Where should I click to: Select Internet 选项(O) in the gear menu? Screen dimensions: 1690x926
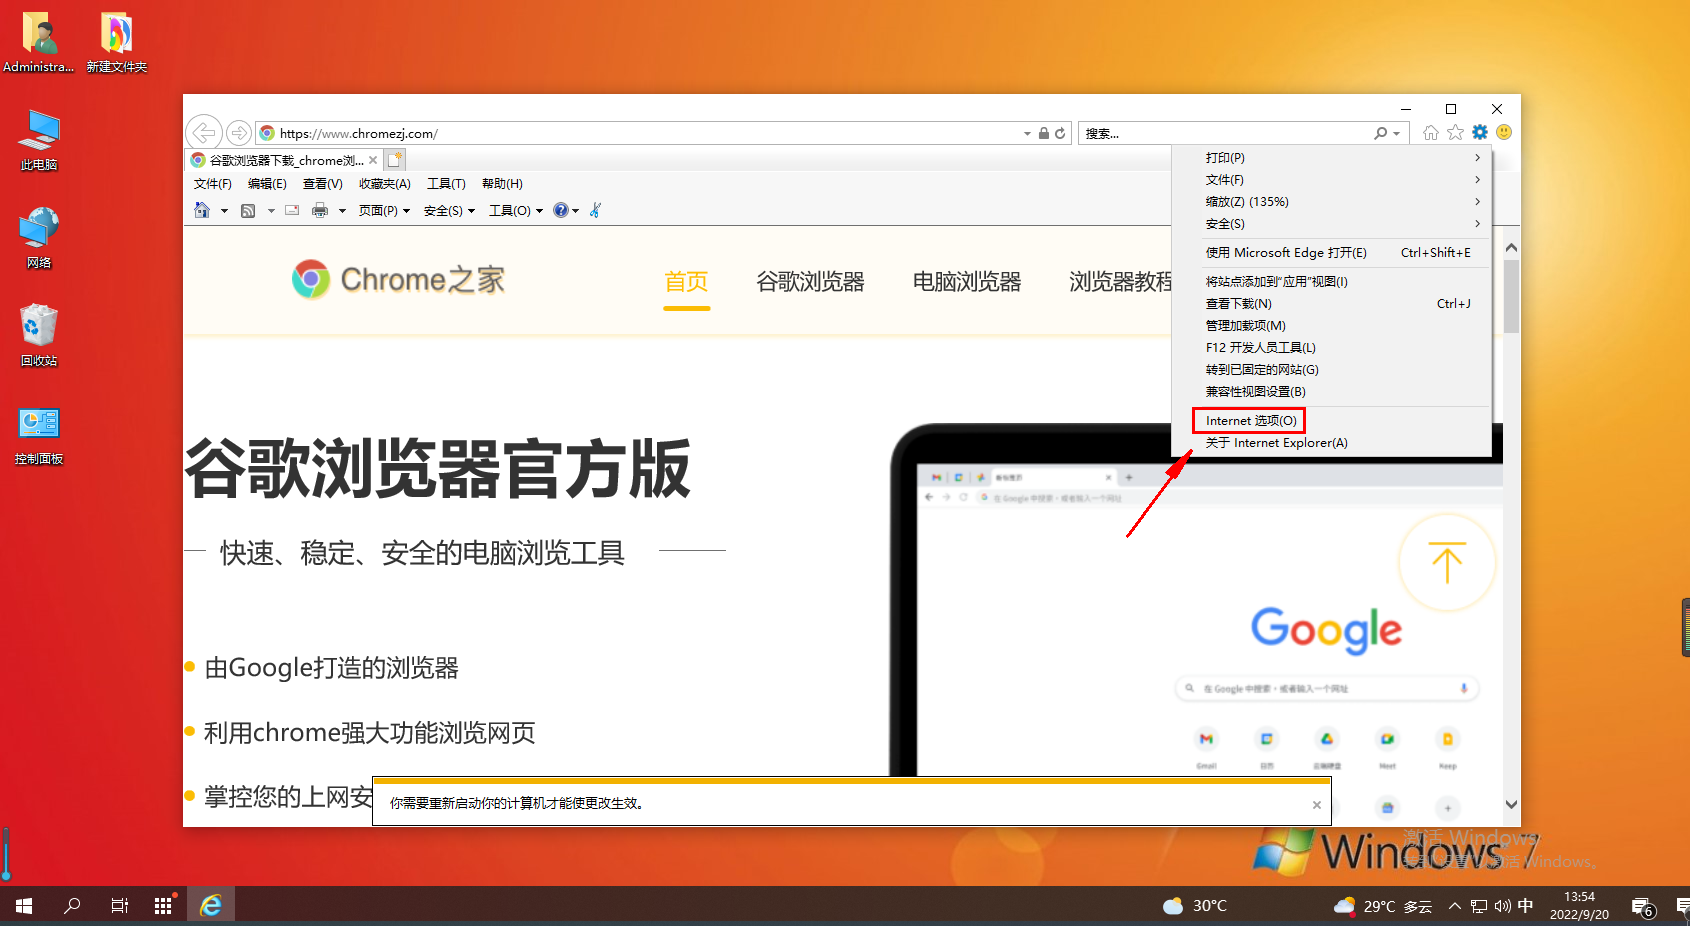1248,420
